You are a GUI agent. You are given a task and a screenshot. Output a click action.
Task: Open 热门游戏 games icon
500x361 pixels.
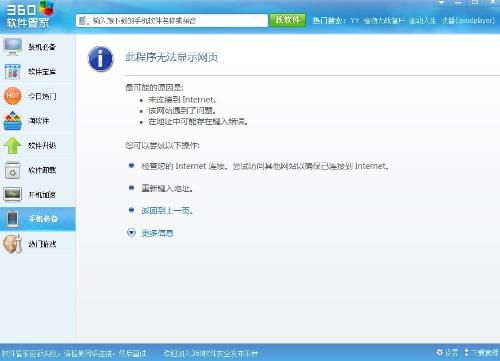pyautogui.click(x=13, y=244)
